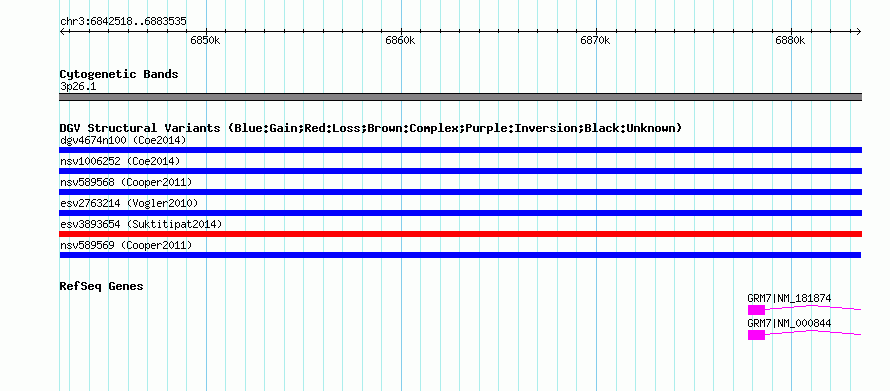Click the chr3:6842518..6883535 coordinate label

[x=123, y=22]
